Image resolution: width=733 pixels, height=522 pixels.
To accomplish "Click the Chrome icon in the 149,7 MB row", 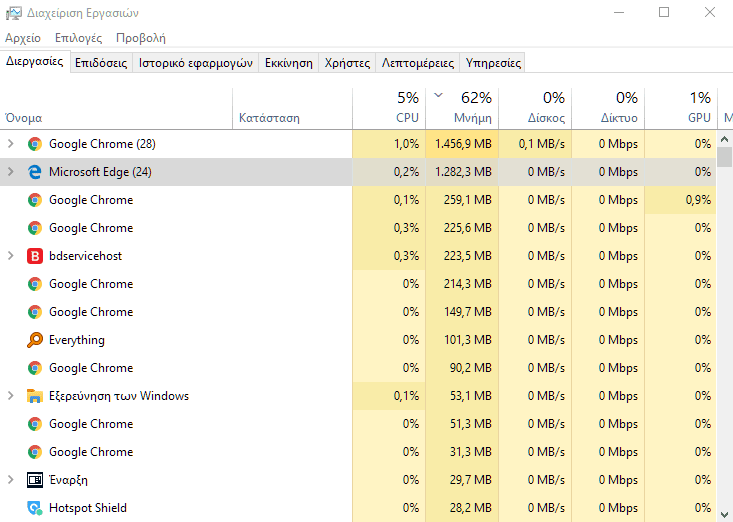I will [35, 312].
